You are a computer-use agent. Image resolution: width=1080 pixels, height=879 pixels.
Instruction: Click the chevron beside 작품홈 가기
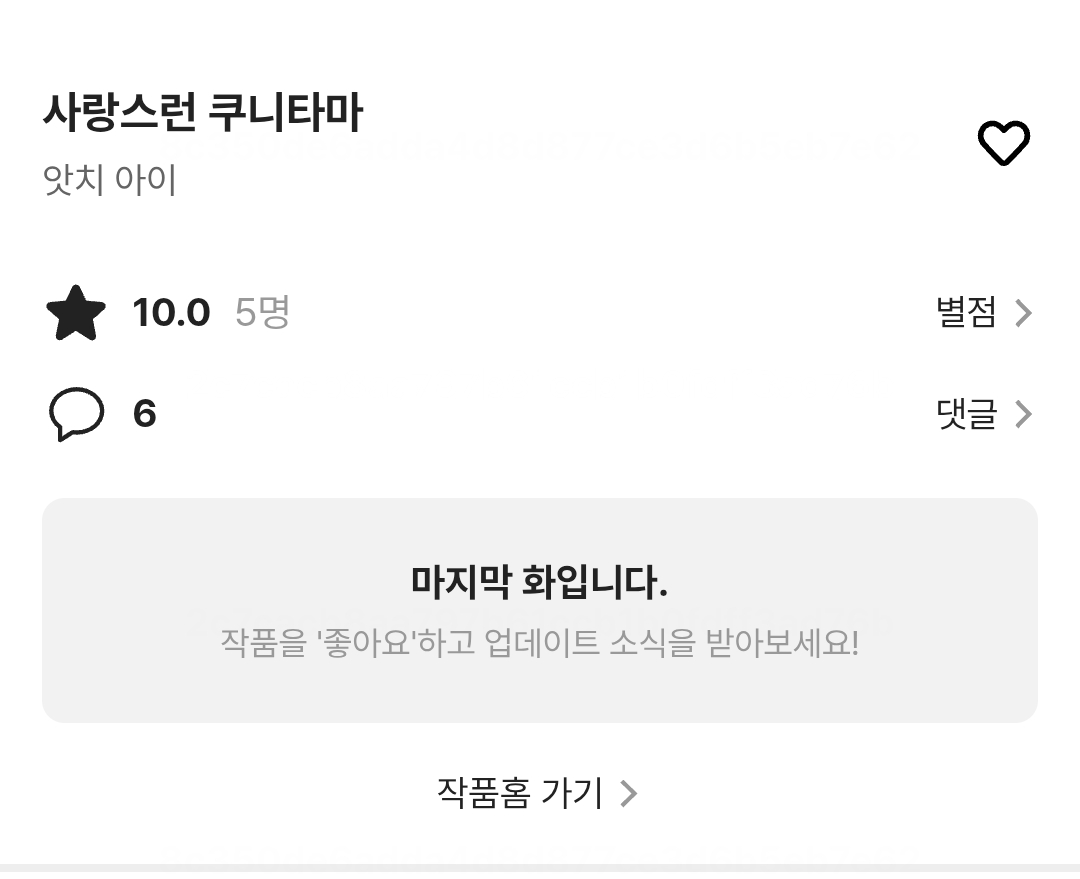(629, 794)
